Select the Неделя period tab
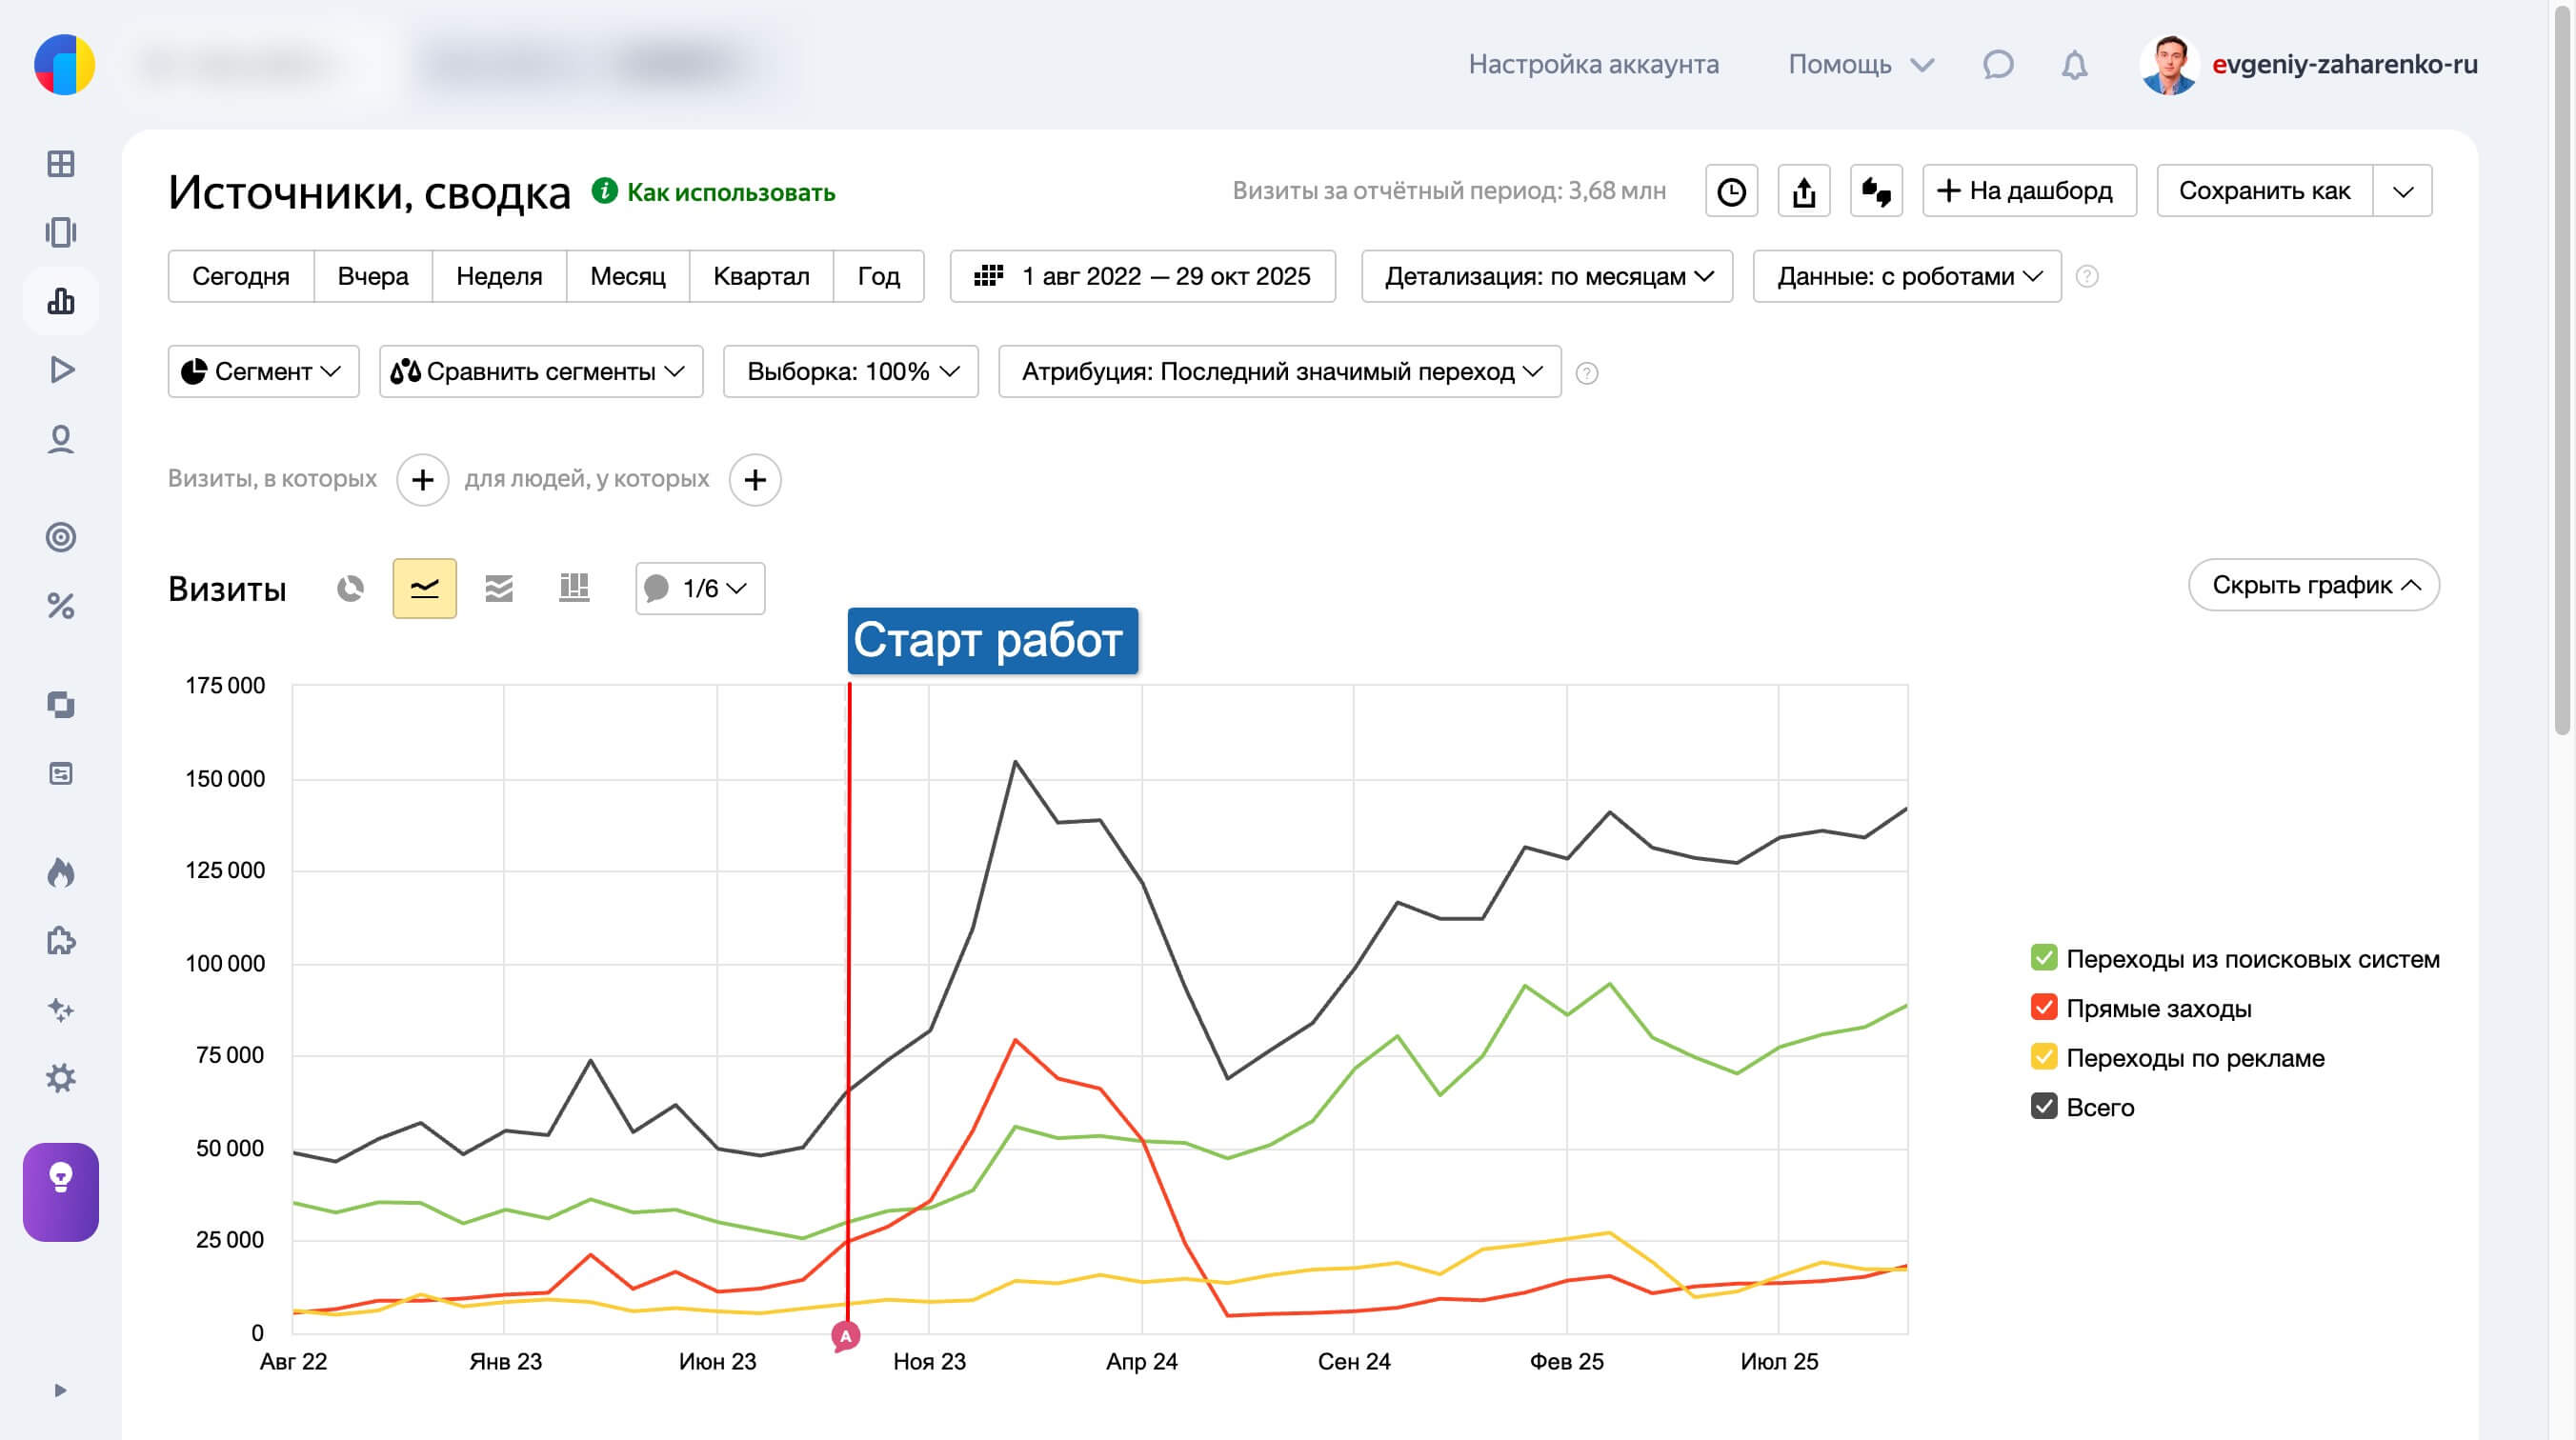Viewport: 2576px width, 1440px height. pos(498,276)
